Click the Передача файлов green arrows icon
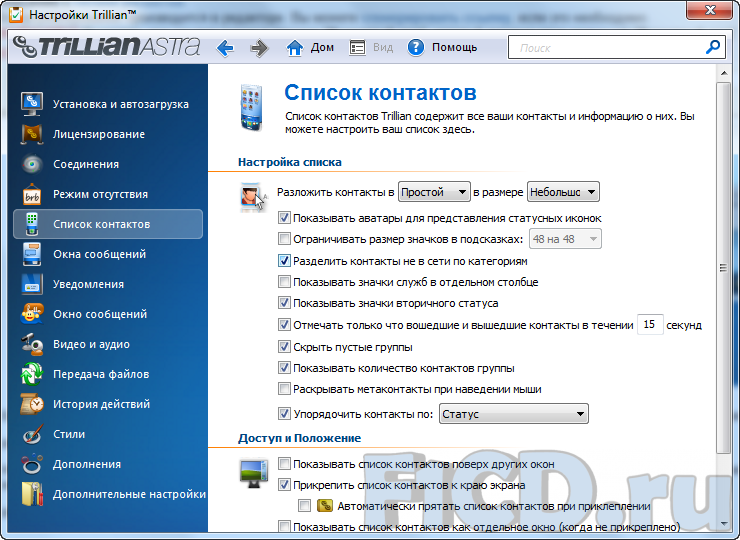 (x=32, y=374)
